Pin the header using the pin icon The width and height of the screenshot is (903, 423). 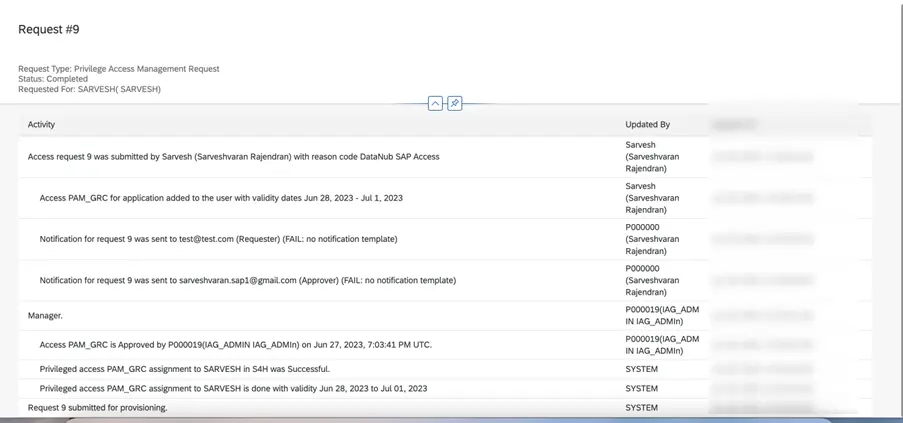pos(455,104)
